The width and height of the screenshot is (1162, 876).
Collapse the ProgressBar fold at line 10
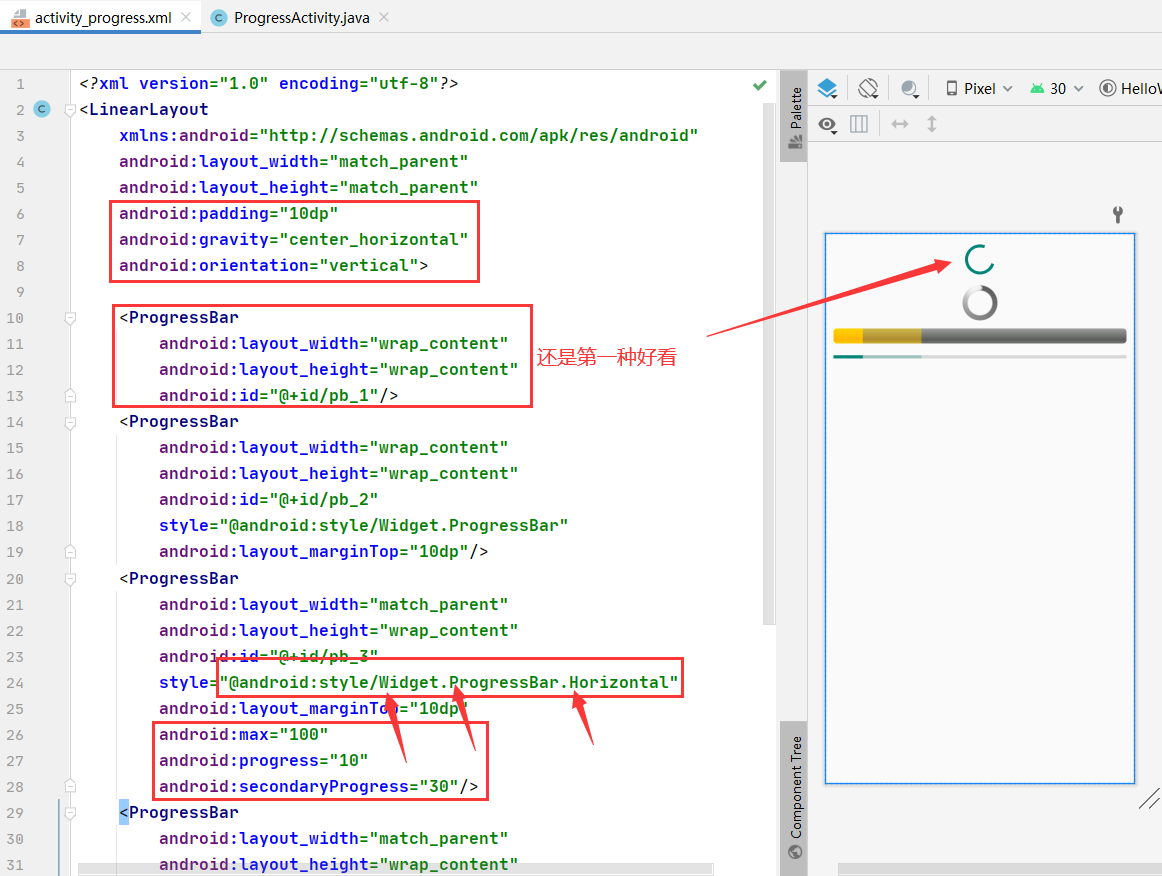(70, 318)
